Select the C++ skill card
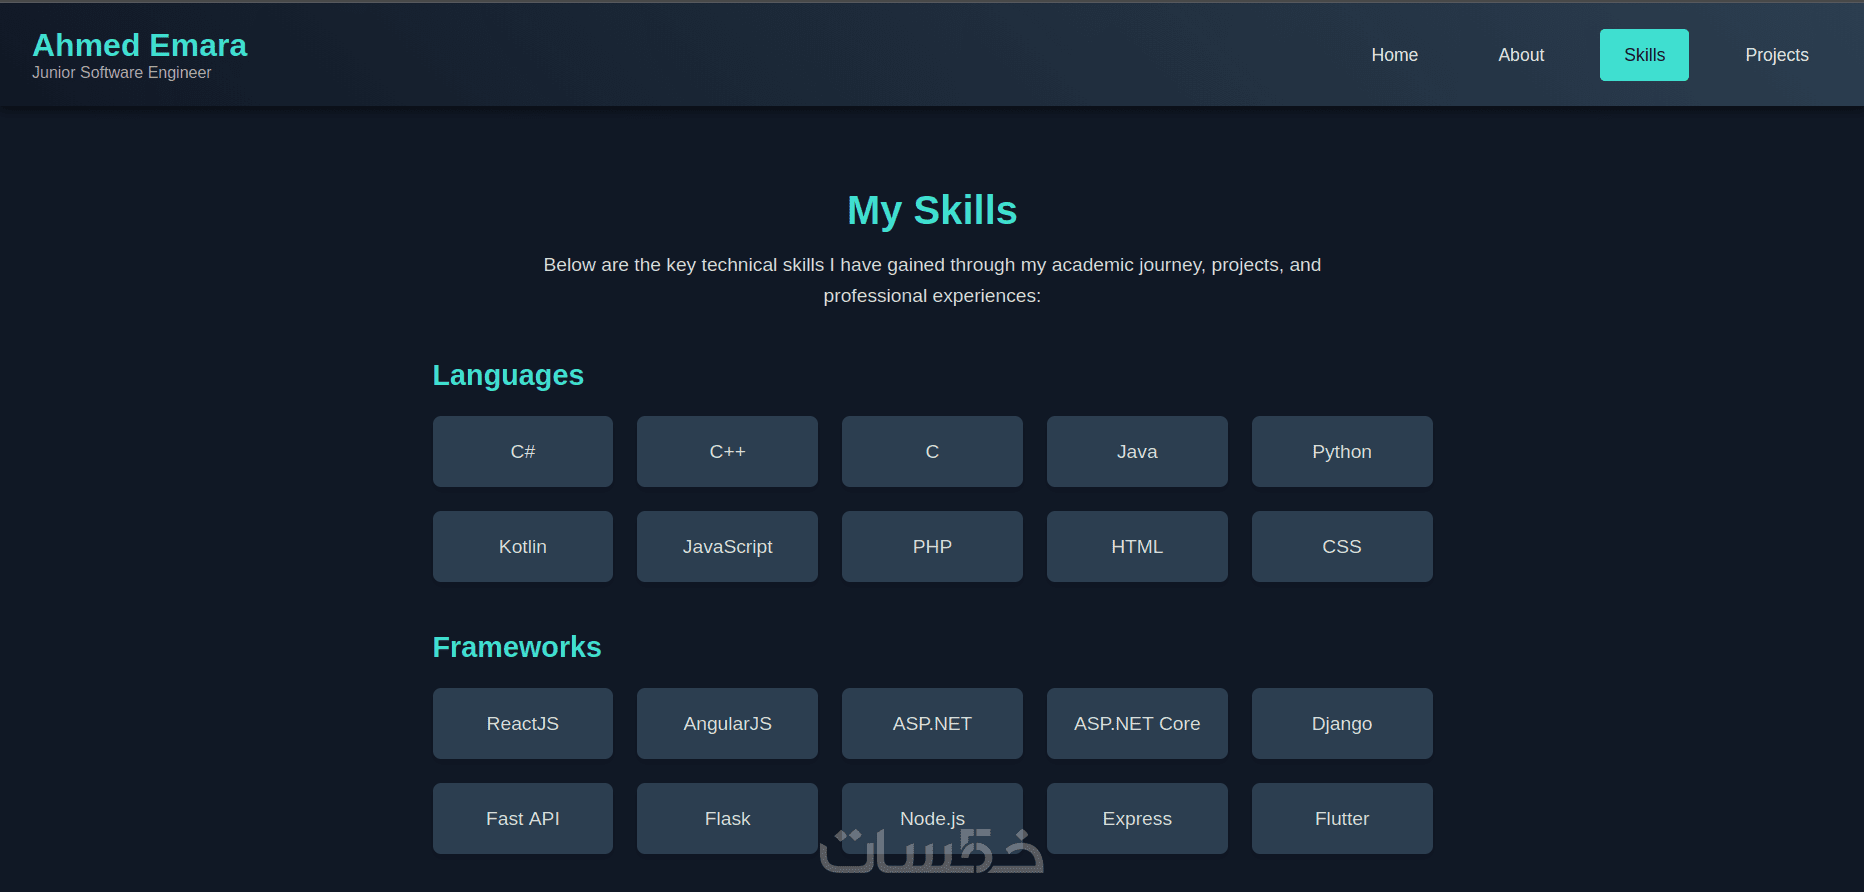This screenshot has width=1864, height=892. coord(727,452)
